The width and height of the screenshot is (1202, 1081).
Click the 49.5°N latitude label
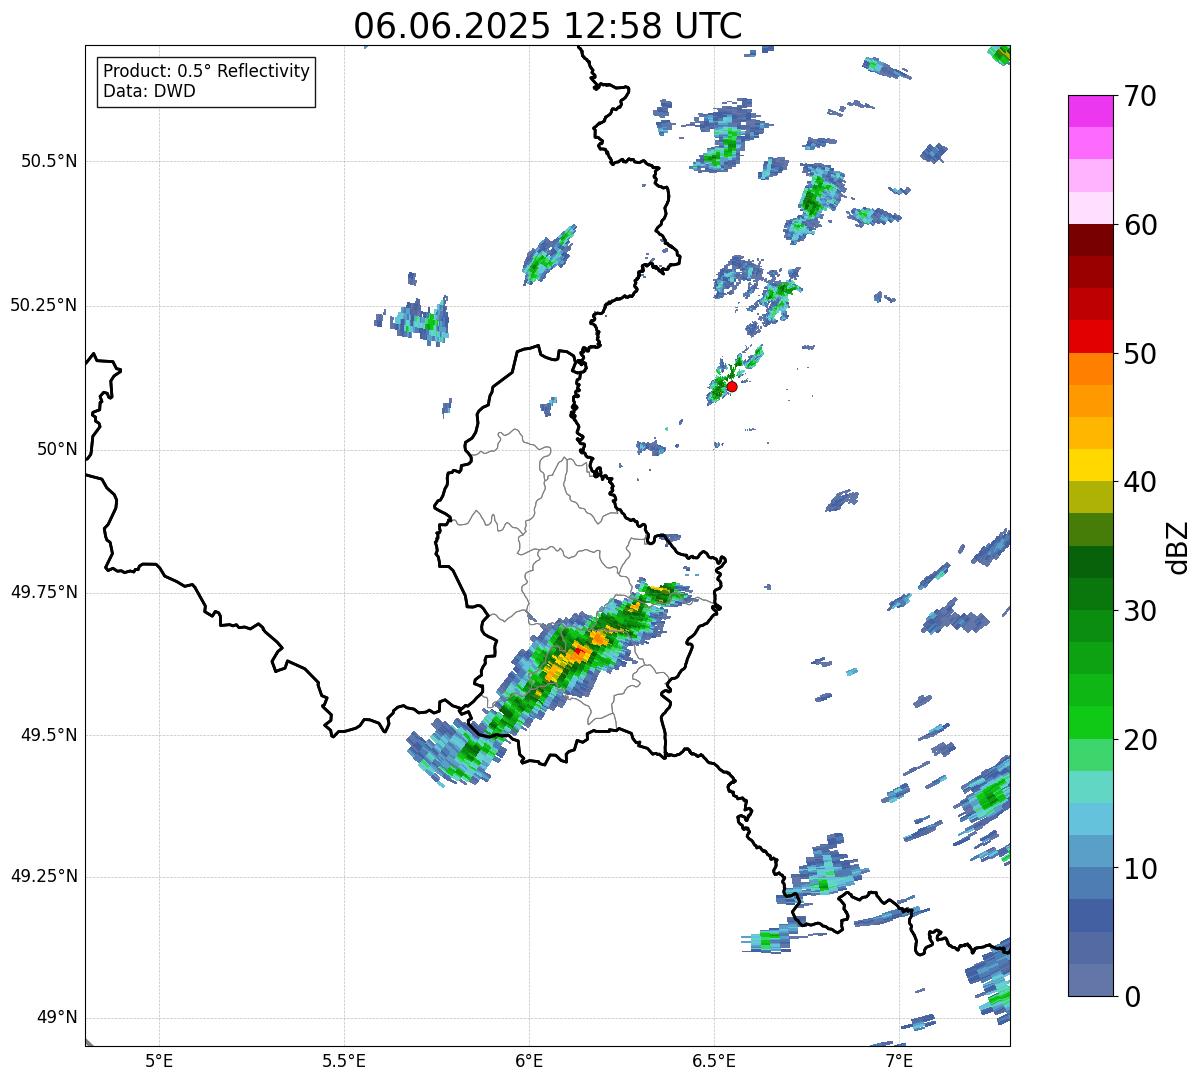coord(49,735)
